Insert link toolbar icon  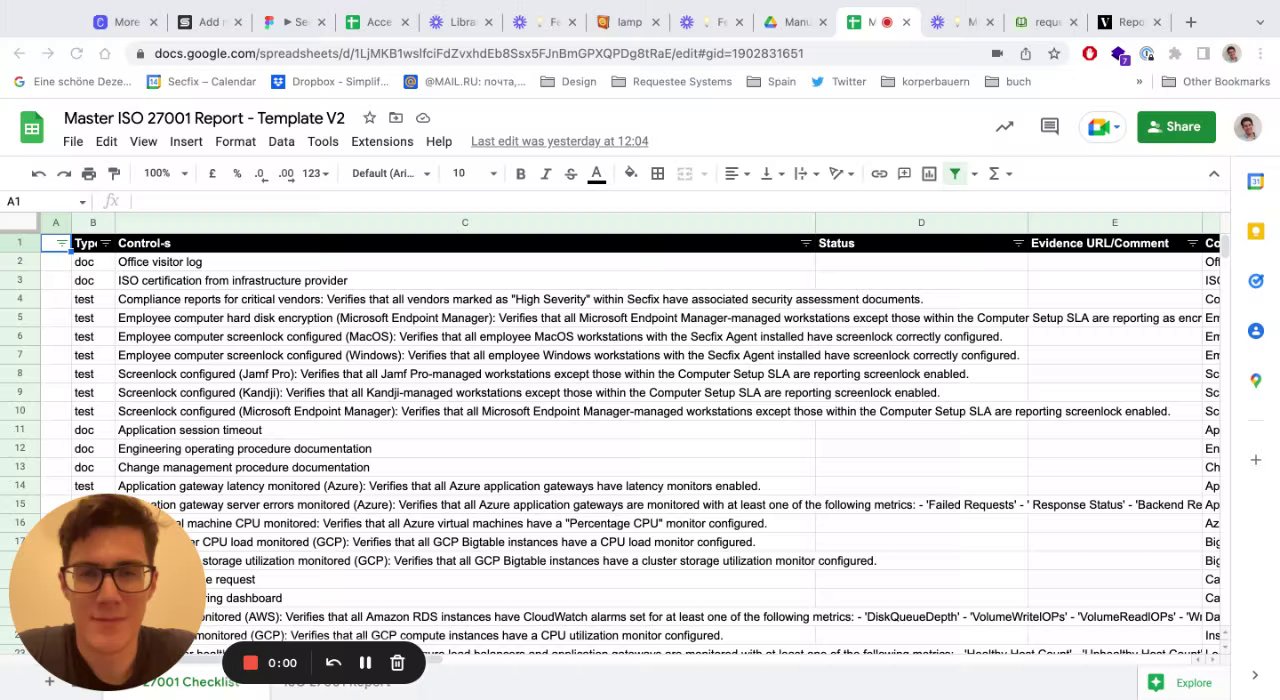point(879,174)
